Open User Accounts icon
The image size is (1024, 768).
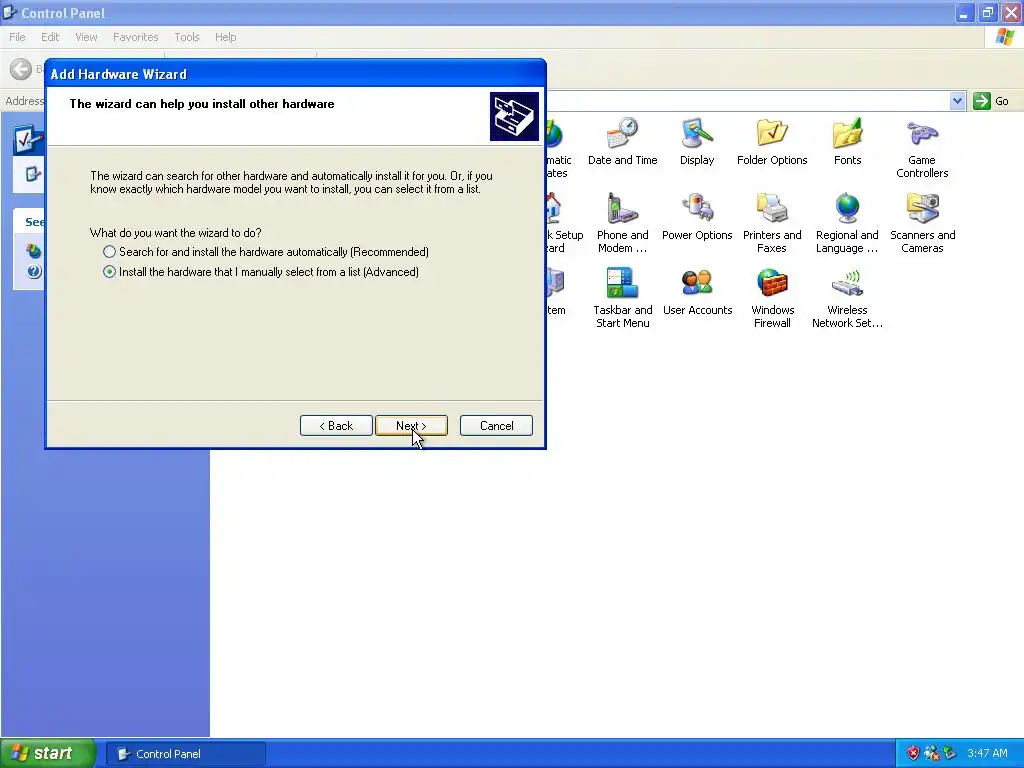(x=697, y=291)
